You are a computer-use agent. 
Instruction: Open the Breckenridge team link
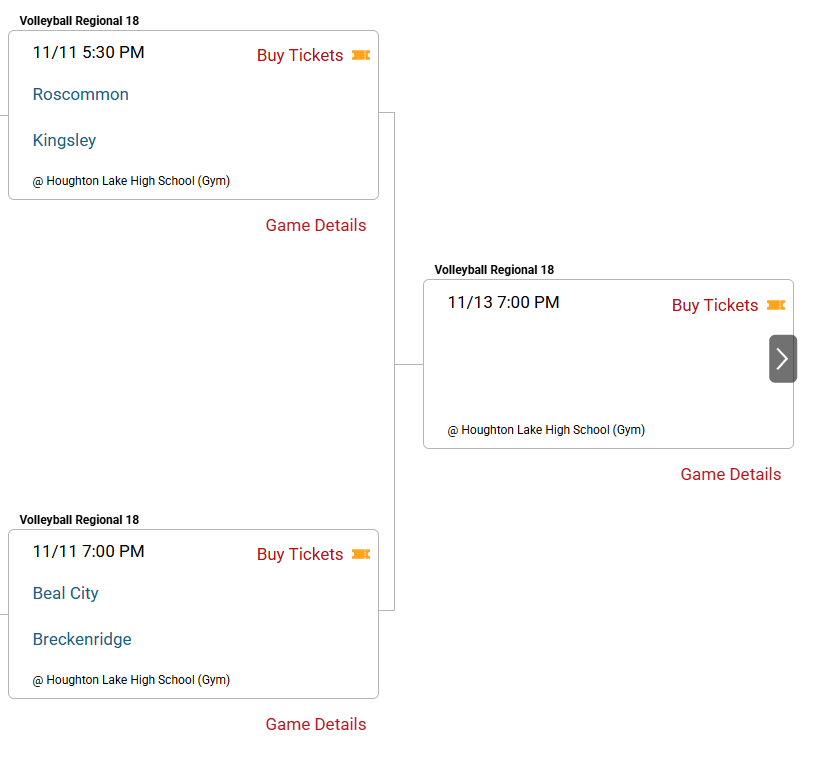coord(82,639)
